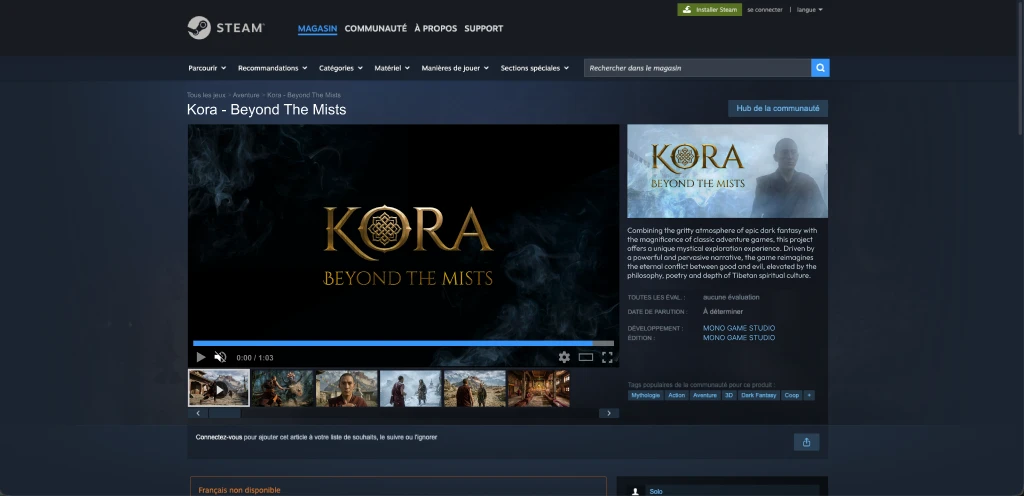Screen dimensions: 1024x496
Task: Click the video progress bar
Action: tap(404, 343)
